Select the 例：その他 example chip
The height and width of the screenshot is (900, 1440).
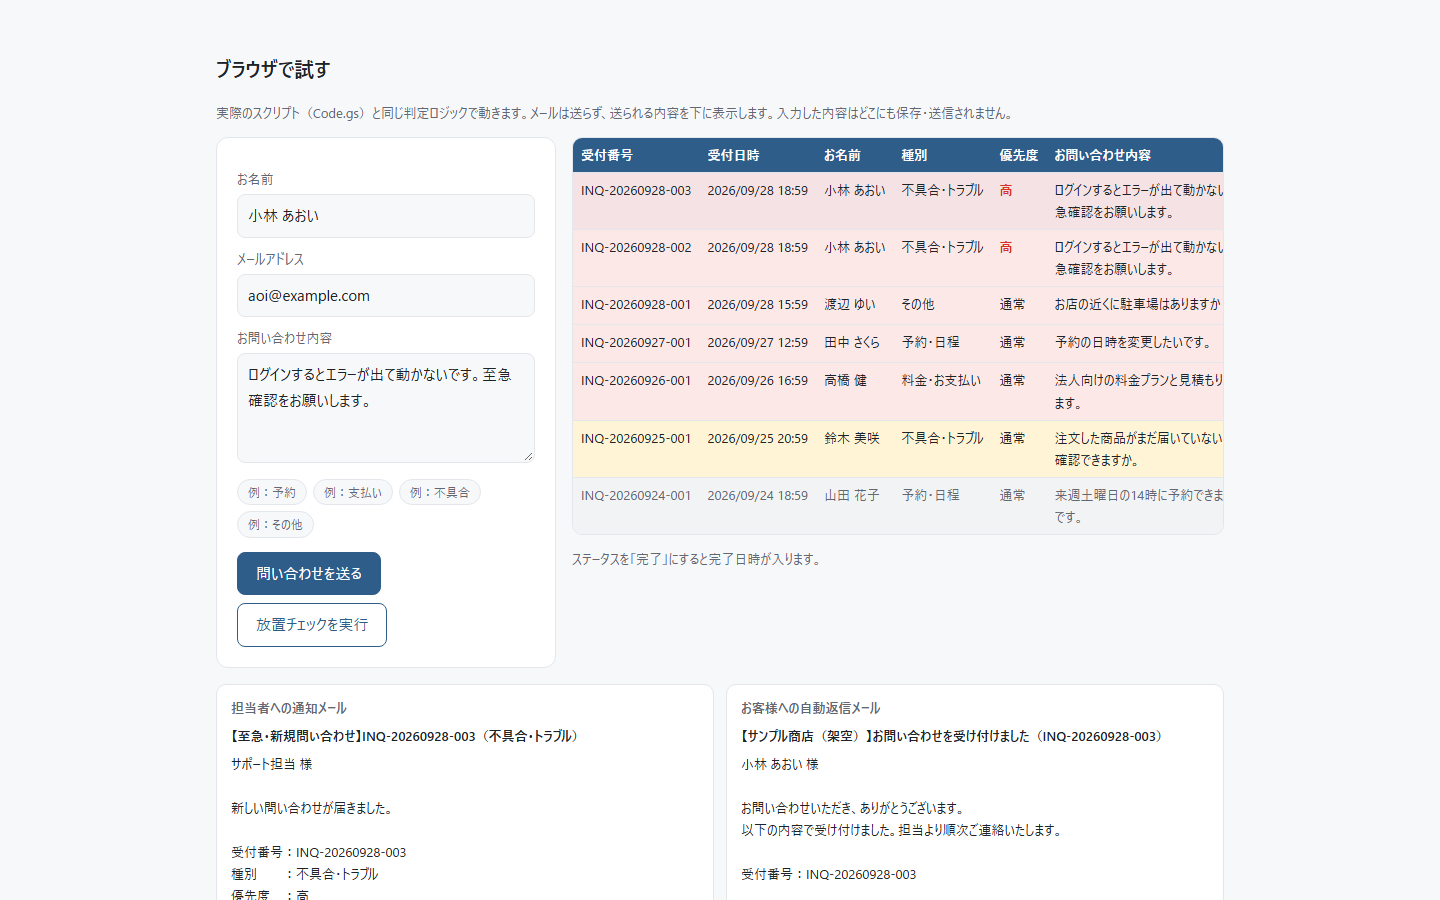[x=275, y=524]
